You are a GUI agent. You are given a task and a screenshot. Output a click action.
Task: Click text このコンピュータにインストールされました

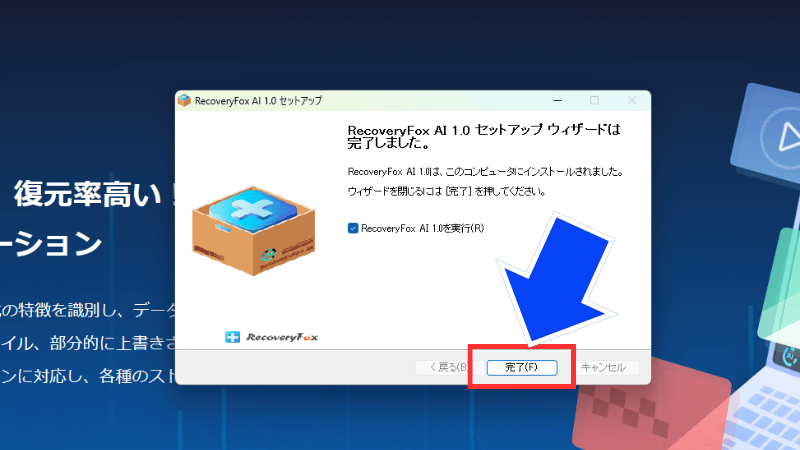point(485,171)
